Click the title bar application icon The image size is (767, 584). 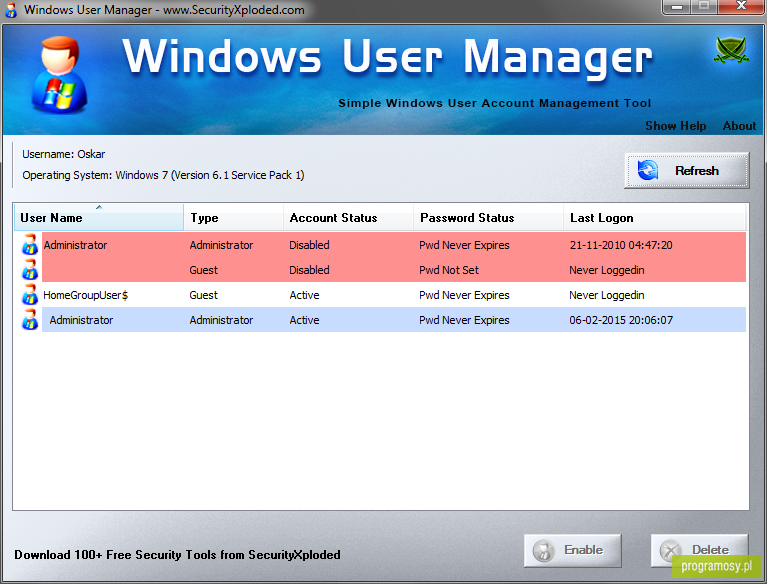(x=11, y=10)
